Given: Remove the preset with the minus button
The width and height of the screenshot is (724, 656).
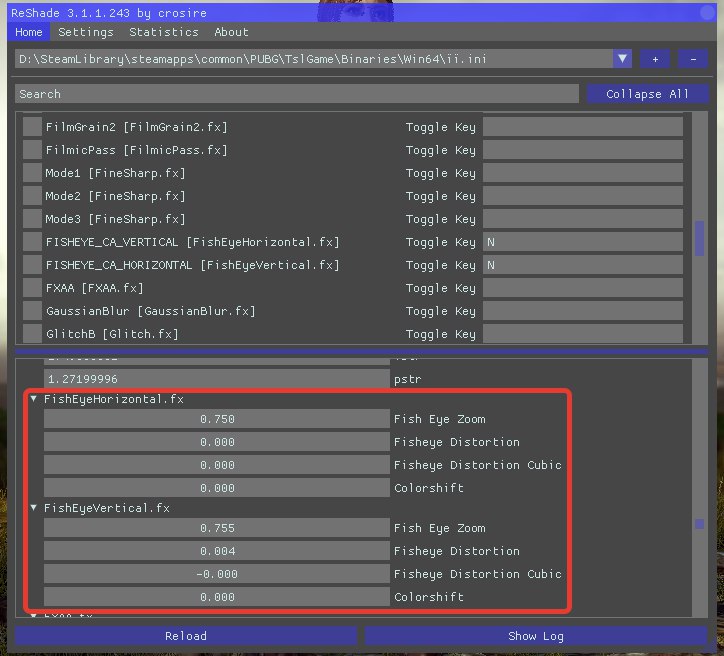Looking at the screenshot, I should point(693,59).
